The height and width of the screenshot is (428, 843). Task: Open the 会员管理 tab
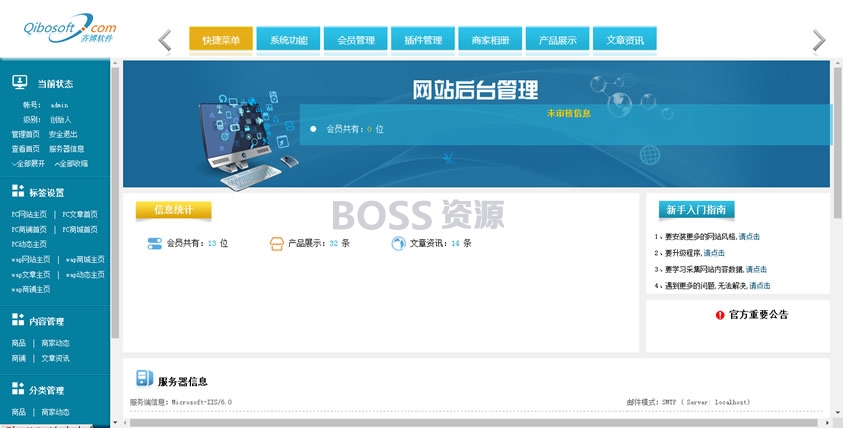(x=355, y=39)
